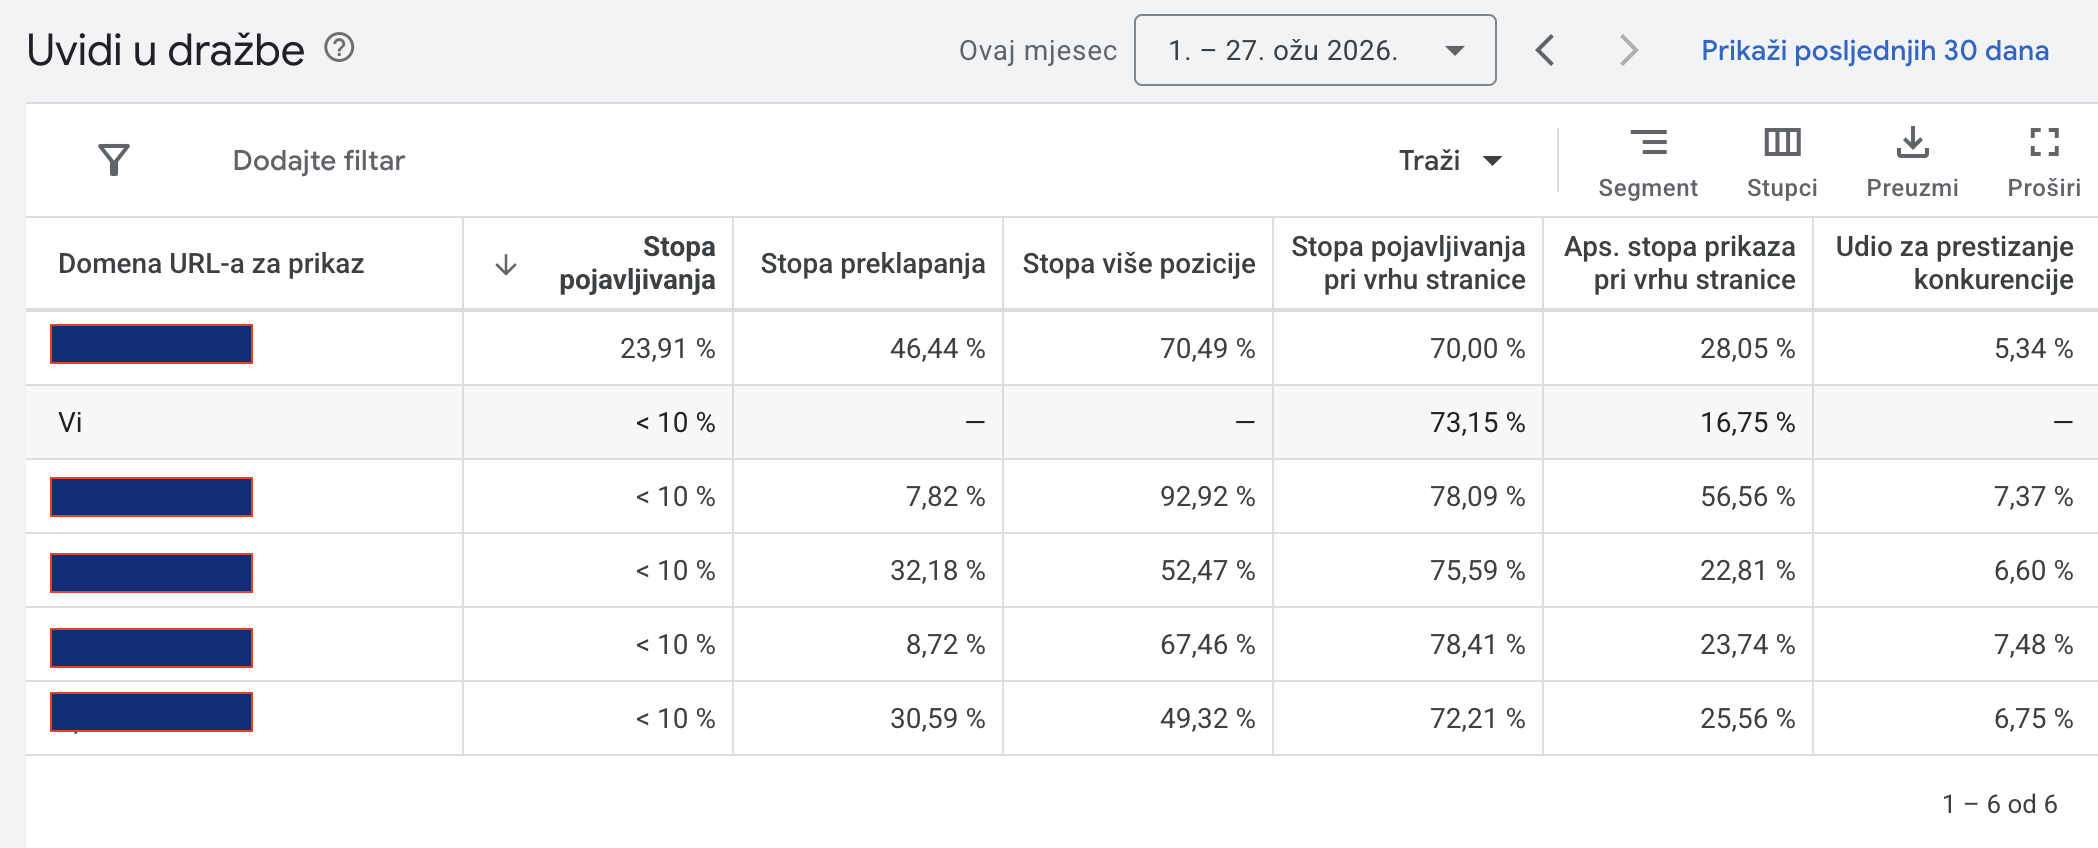Image resolution: width=2098 pixels, height=848 pixels.
Task: Sort by Domena URL-a za prikaz
Action: pos(211,264)
